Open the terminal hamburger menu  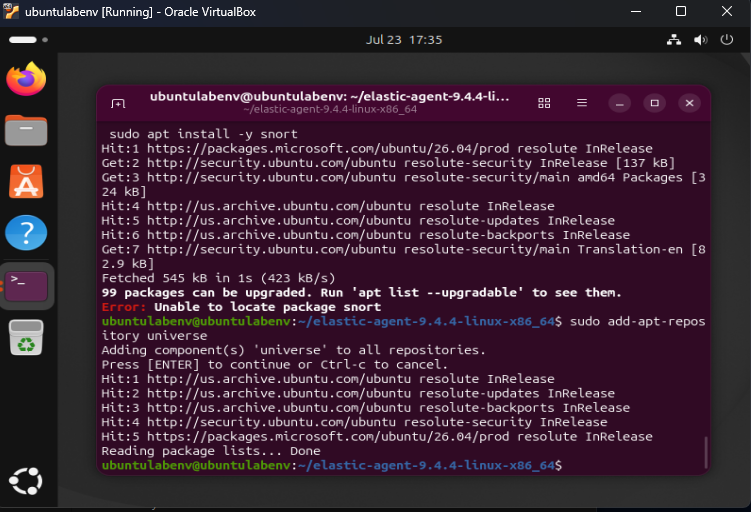point(582,103)
